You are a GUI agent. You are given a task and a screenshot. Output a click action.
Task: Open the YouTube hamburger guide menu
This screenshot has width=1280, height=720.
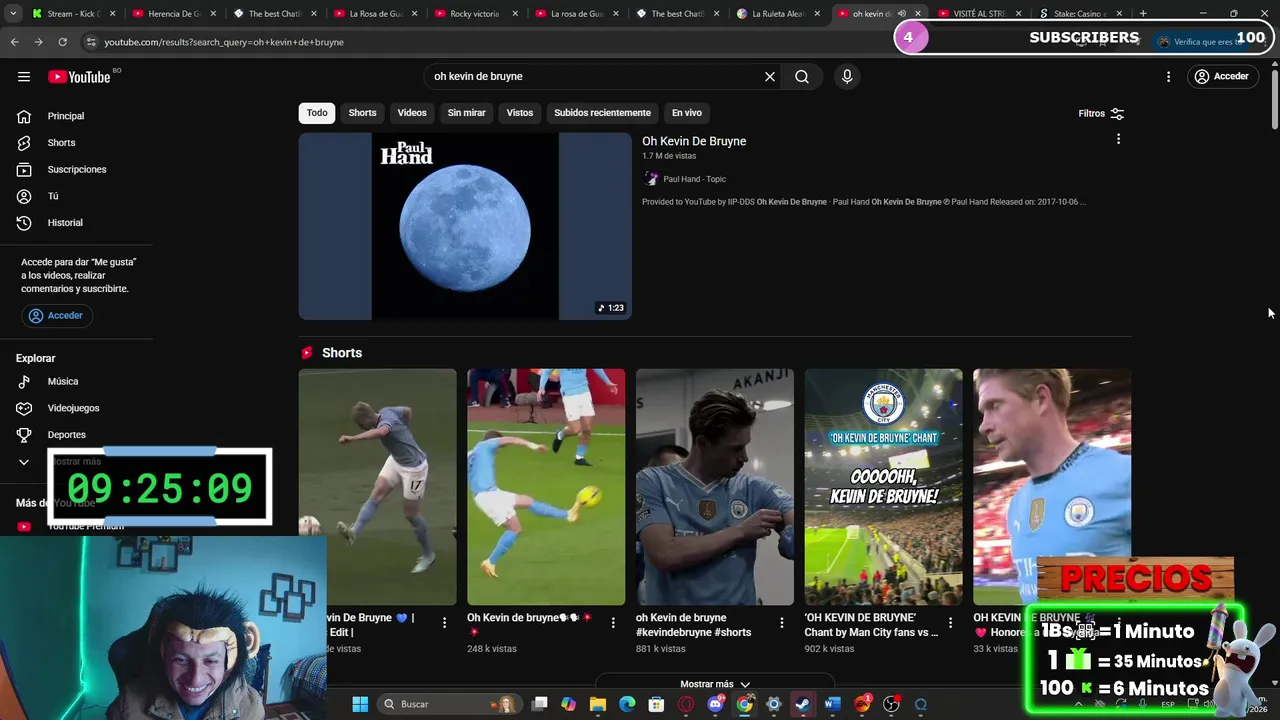tap(24, 76)
